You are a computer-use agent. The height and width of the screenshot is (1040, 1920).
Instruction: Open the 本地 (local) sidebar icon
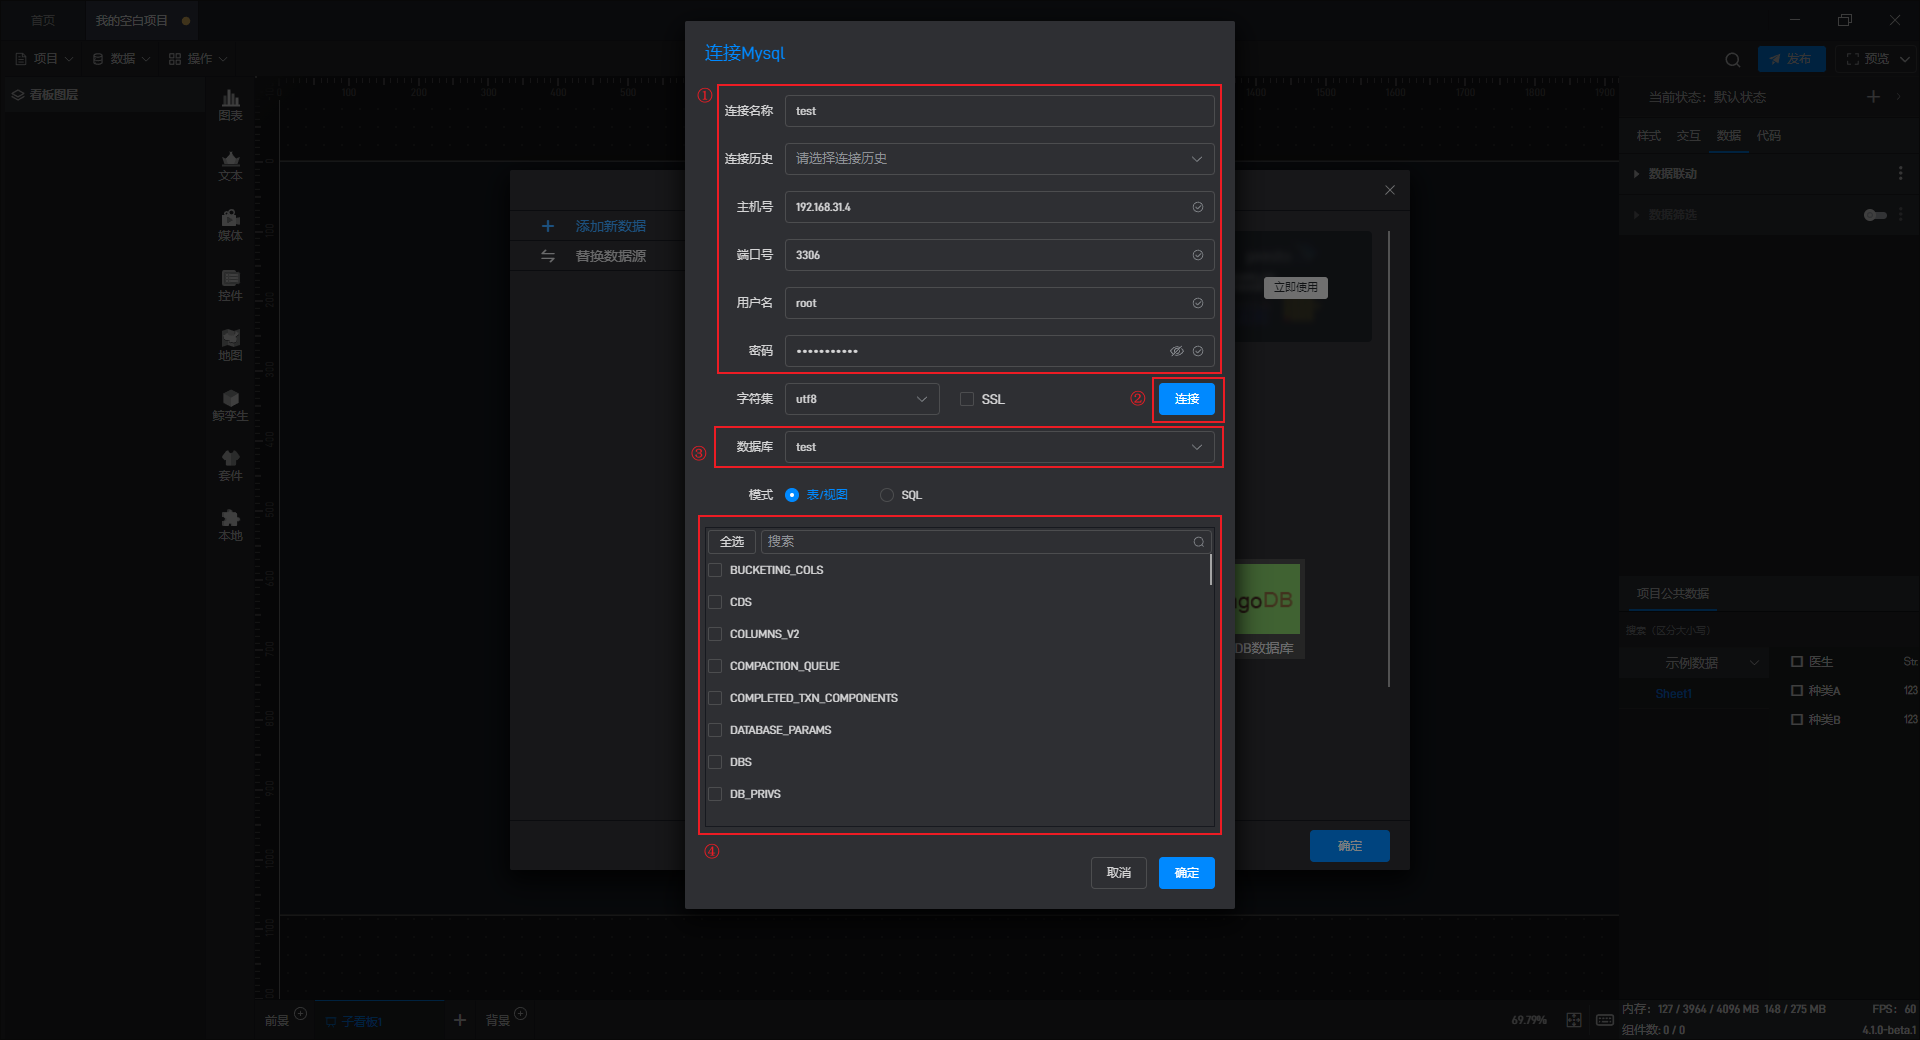[230, 525]
